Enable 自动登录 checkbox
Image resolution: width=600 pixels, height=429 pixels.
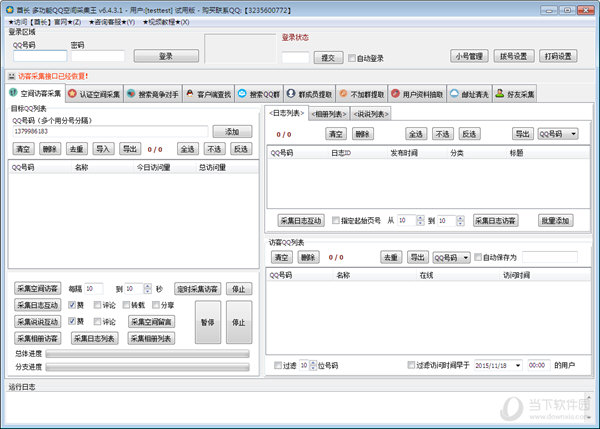tap(351, 58)
